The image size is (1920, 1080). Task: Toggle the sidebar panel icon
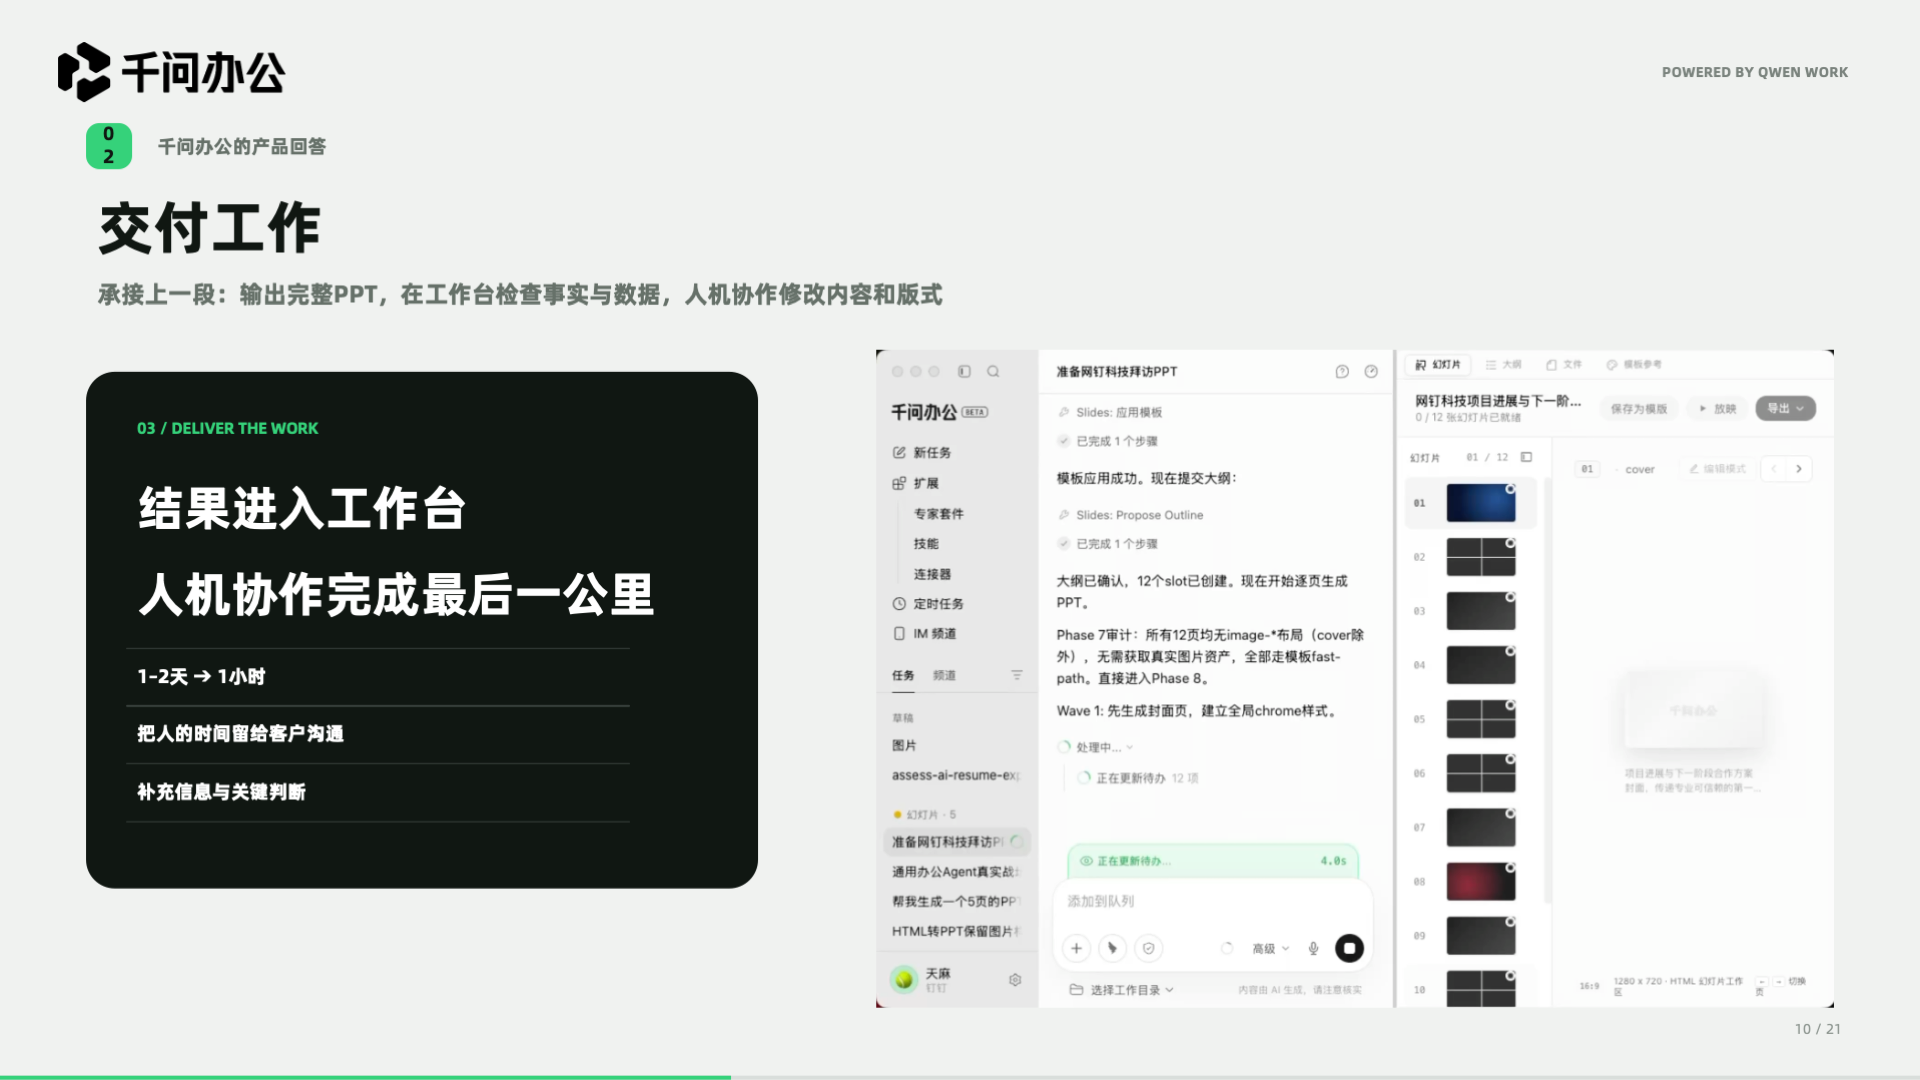coord(964,371)
